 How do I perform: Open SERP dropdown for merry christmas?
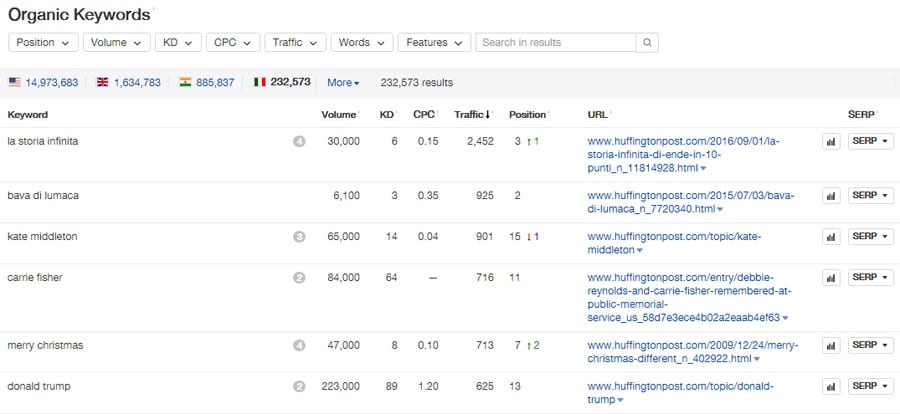(x=870, y=346)
